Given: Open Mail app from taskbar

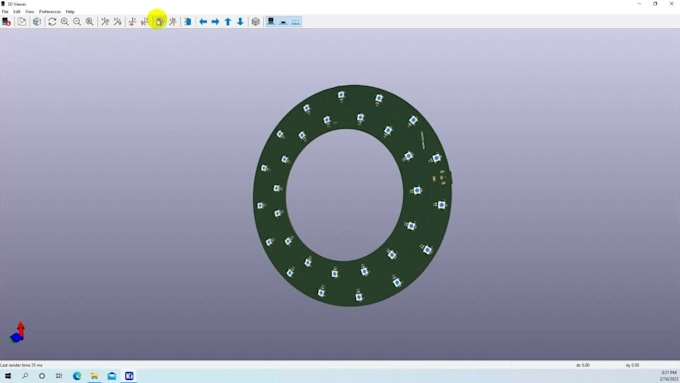Looking at the screenshot, I should 111,376.
